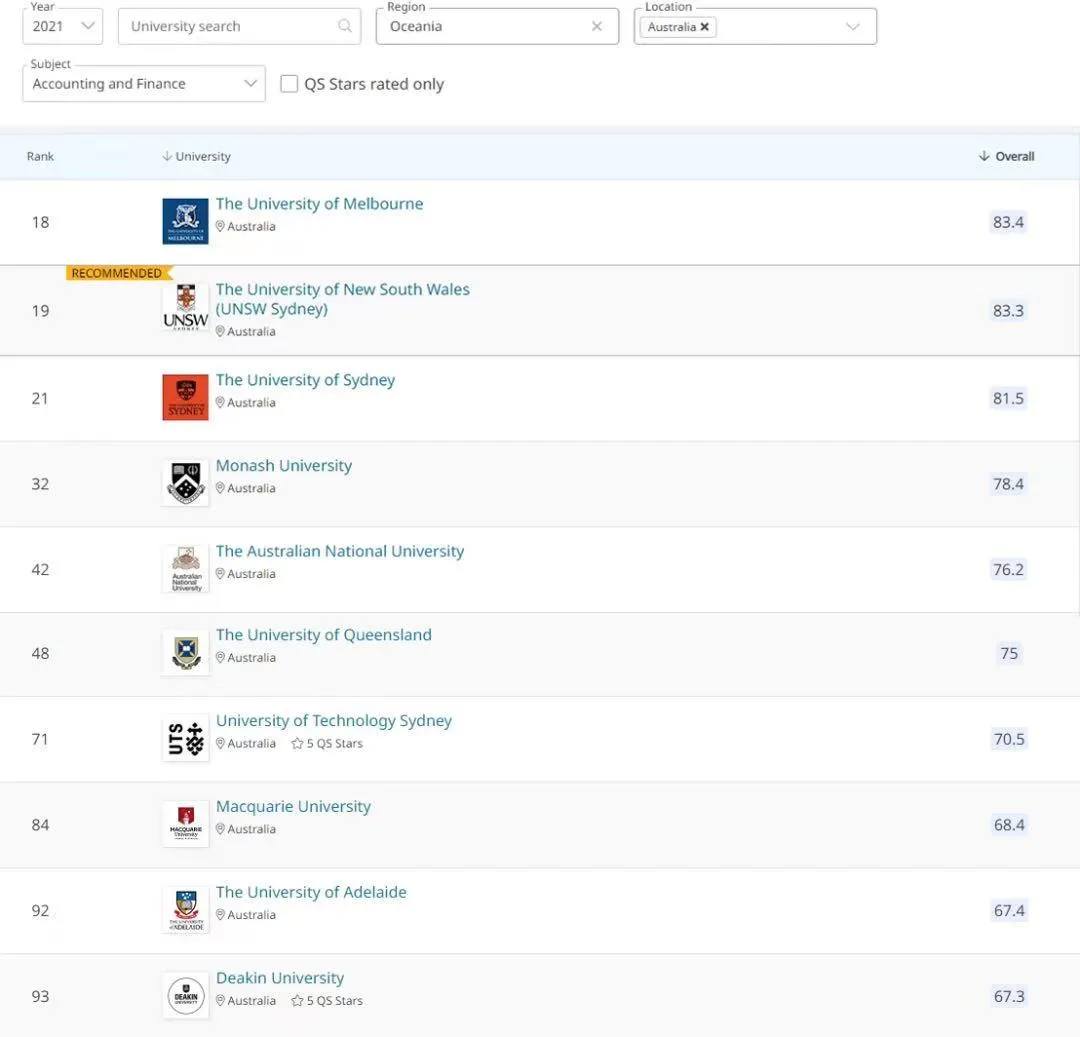
Task: Select the overall score 83.3
Action: pos(1008,311)
